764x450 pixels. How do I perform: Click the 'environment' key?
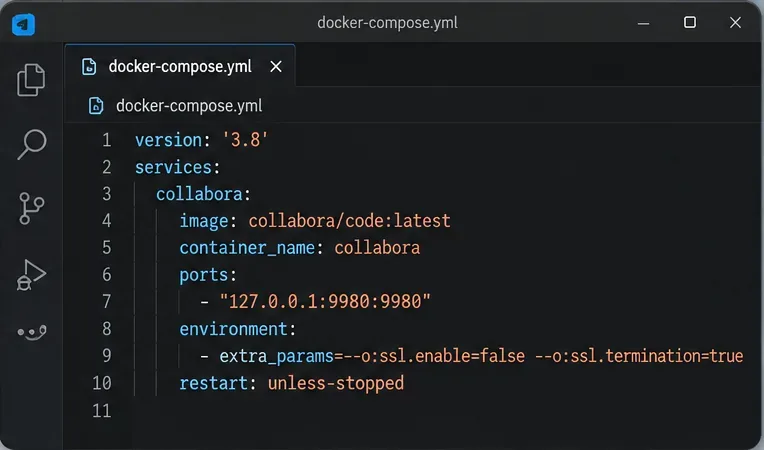click(x=233, y=329)
